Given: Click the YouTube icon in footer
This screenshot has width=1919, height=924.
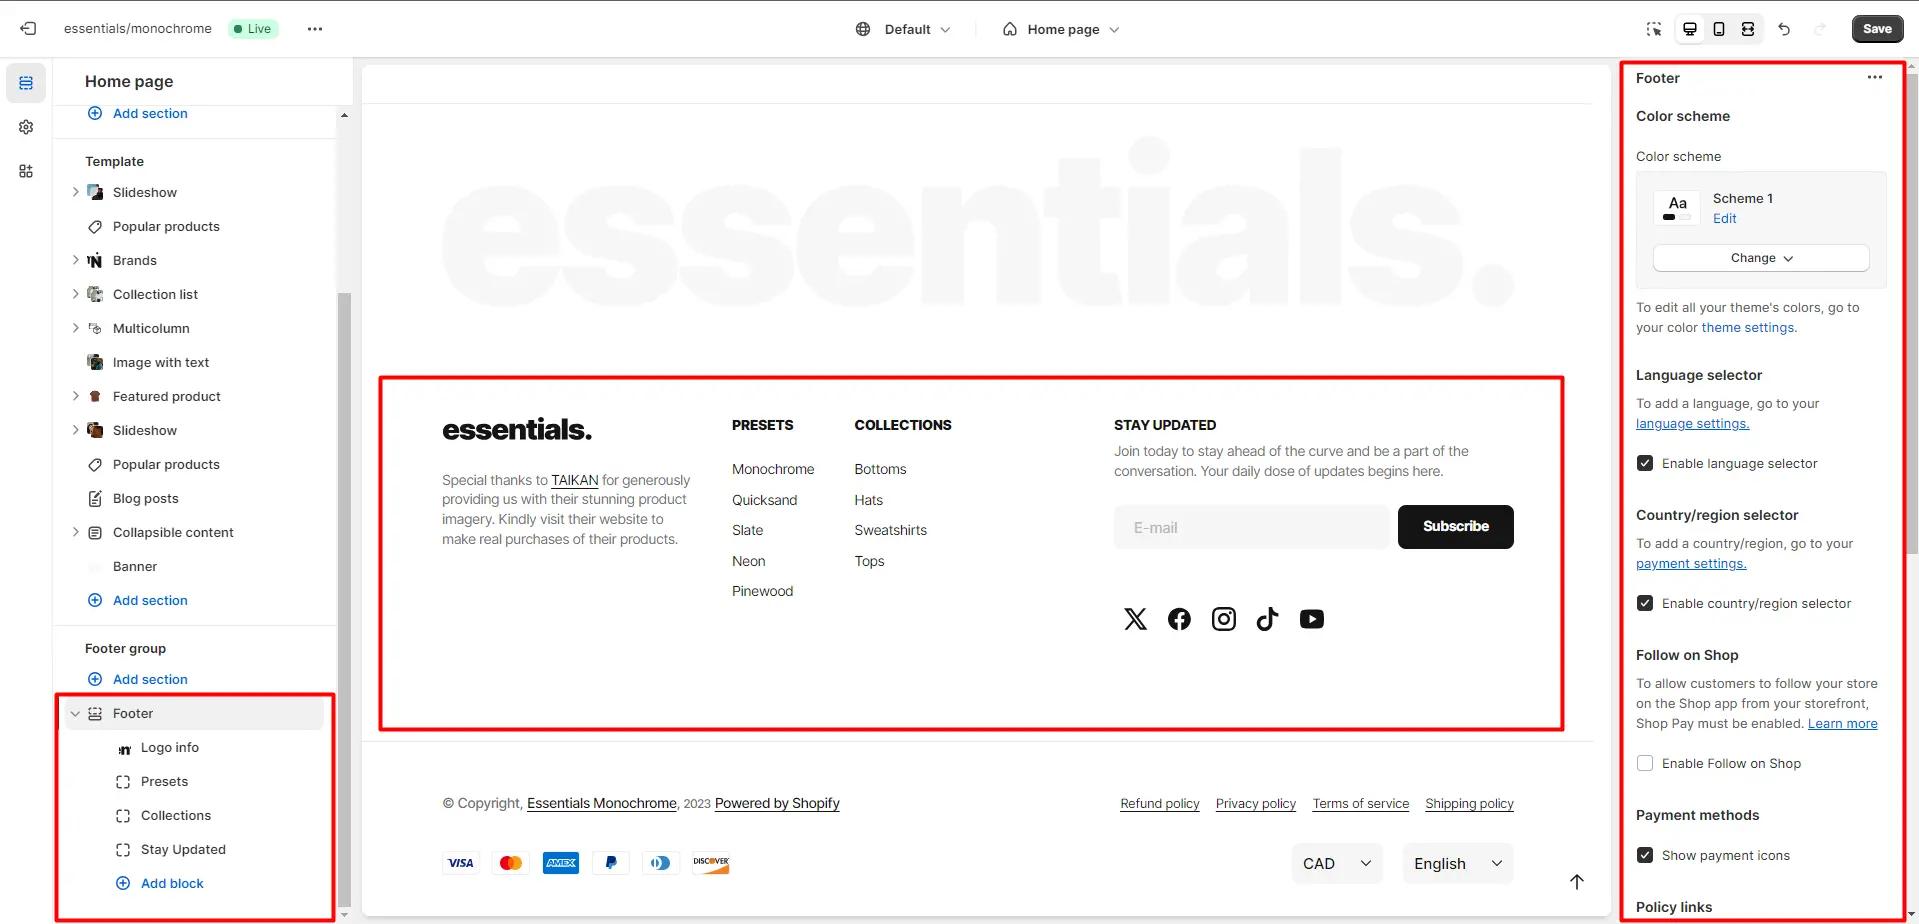Looking at the screenshot, I should click(1311, 619).
